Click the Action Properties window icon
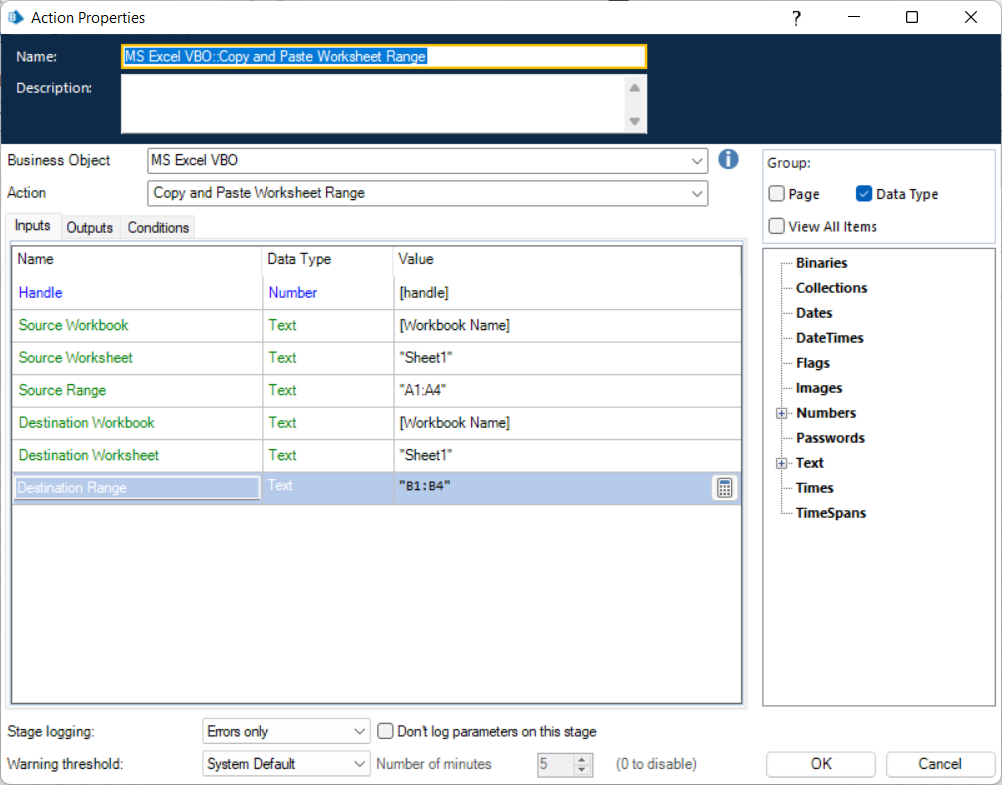The width and height of the screenshot is (1002, 785). [x=16, y=18]
